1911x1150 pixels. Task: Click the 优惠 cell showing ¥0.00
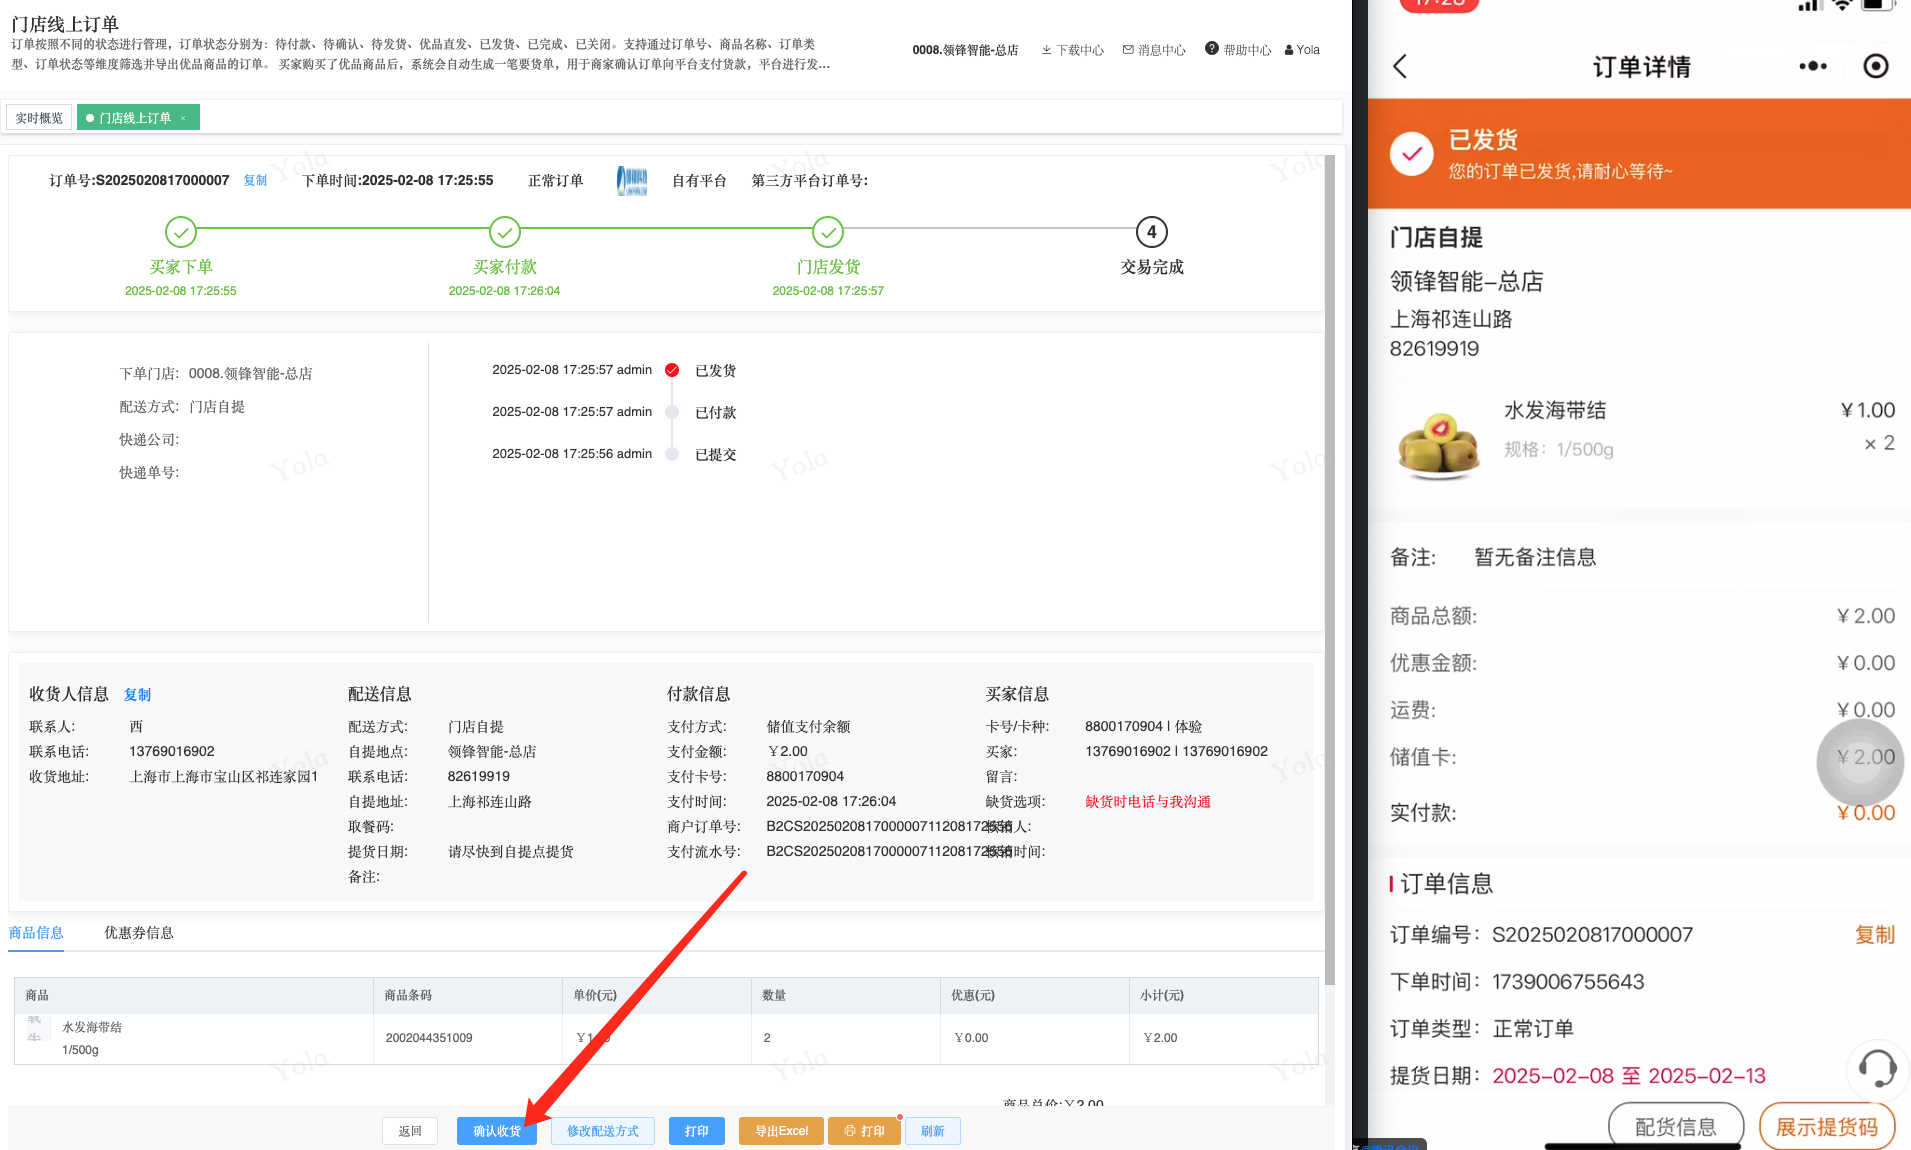click(x=971, y=1038)
